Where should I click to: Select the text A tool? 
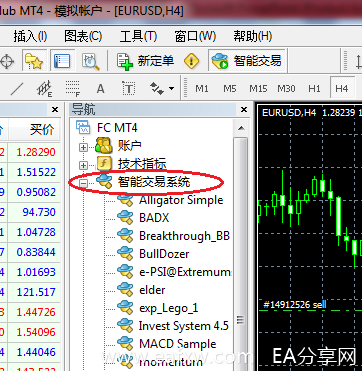pyautogui.click(x=100, y=89)
